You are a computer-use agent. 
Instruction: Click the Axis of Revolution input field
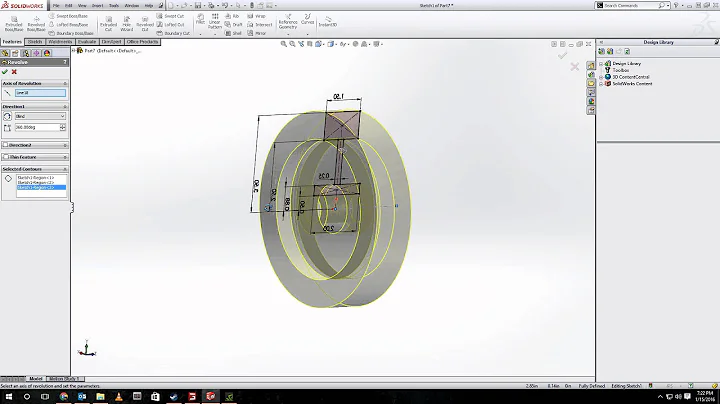pyautogui.click(x=40, y=93)
